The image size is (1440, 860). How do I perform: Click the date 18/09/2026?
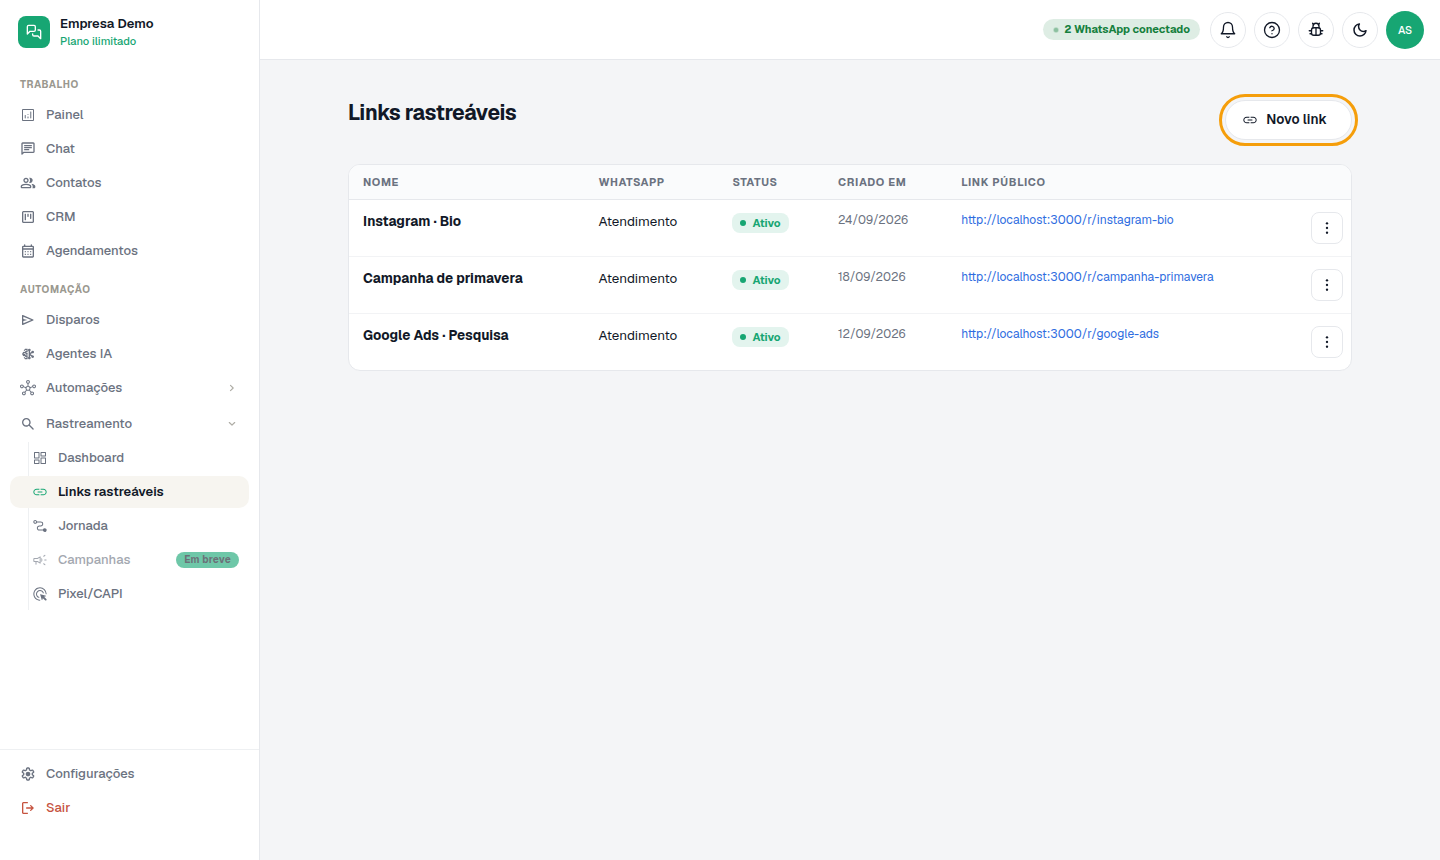click(872, 277)
